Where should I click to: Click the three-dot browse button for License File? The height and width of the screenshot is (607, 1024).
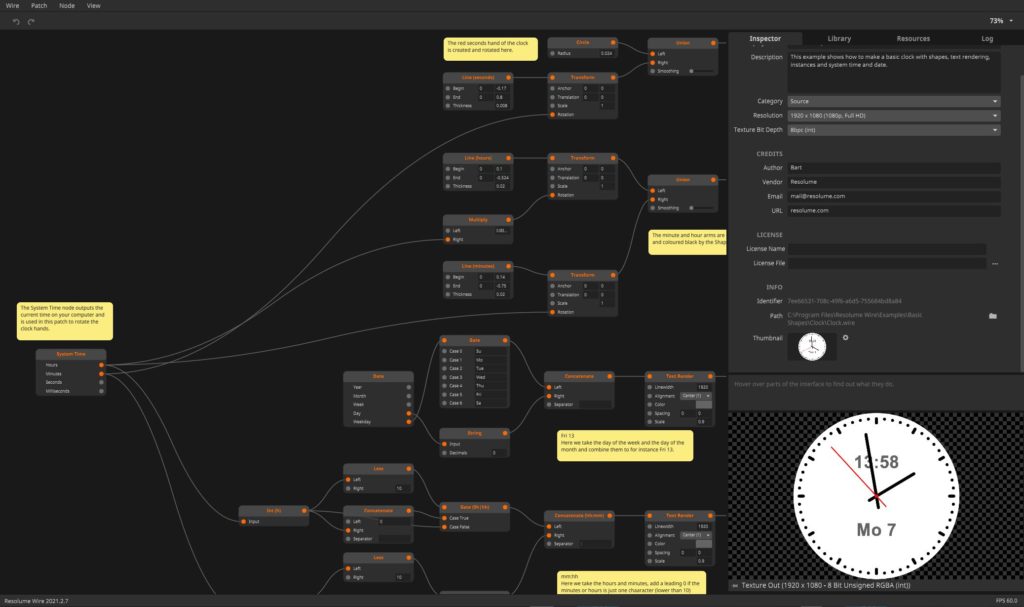[x=995, y=263]
